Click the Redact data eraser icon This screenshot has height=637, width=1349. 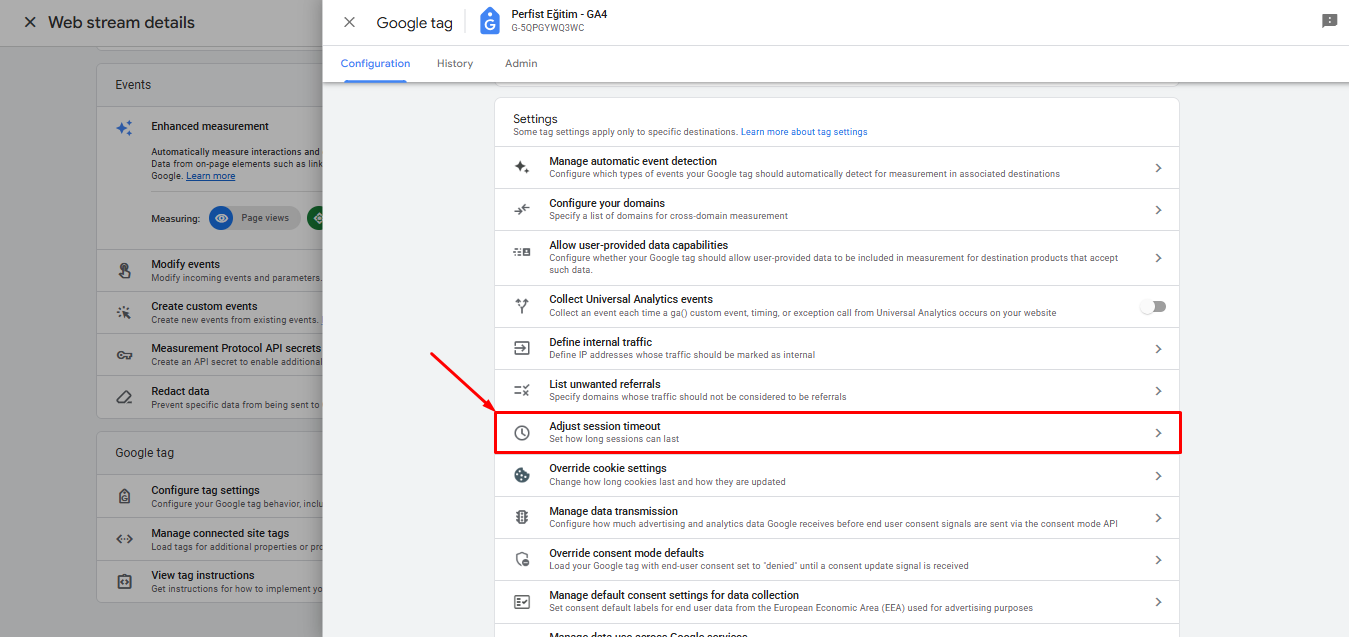click(124, 397)
